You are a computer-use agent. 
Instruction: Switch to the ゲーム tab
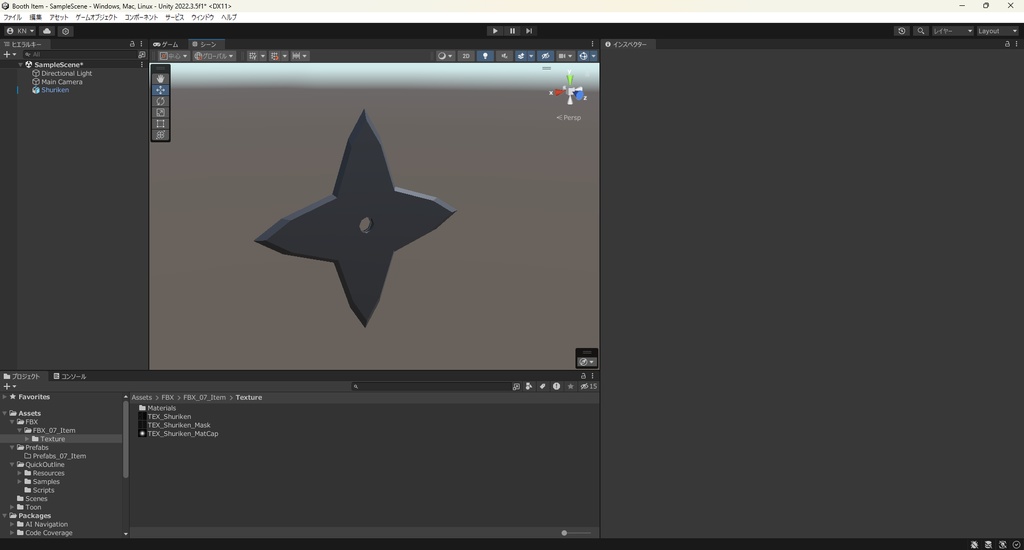[166, 44]
